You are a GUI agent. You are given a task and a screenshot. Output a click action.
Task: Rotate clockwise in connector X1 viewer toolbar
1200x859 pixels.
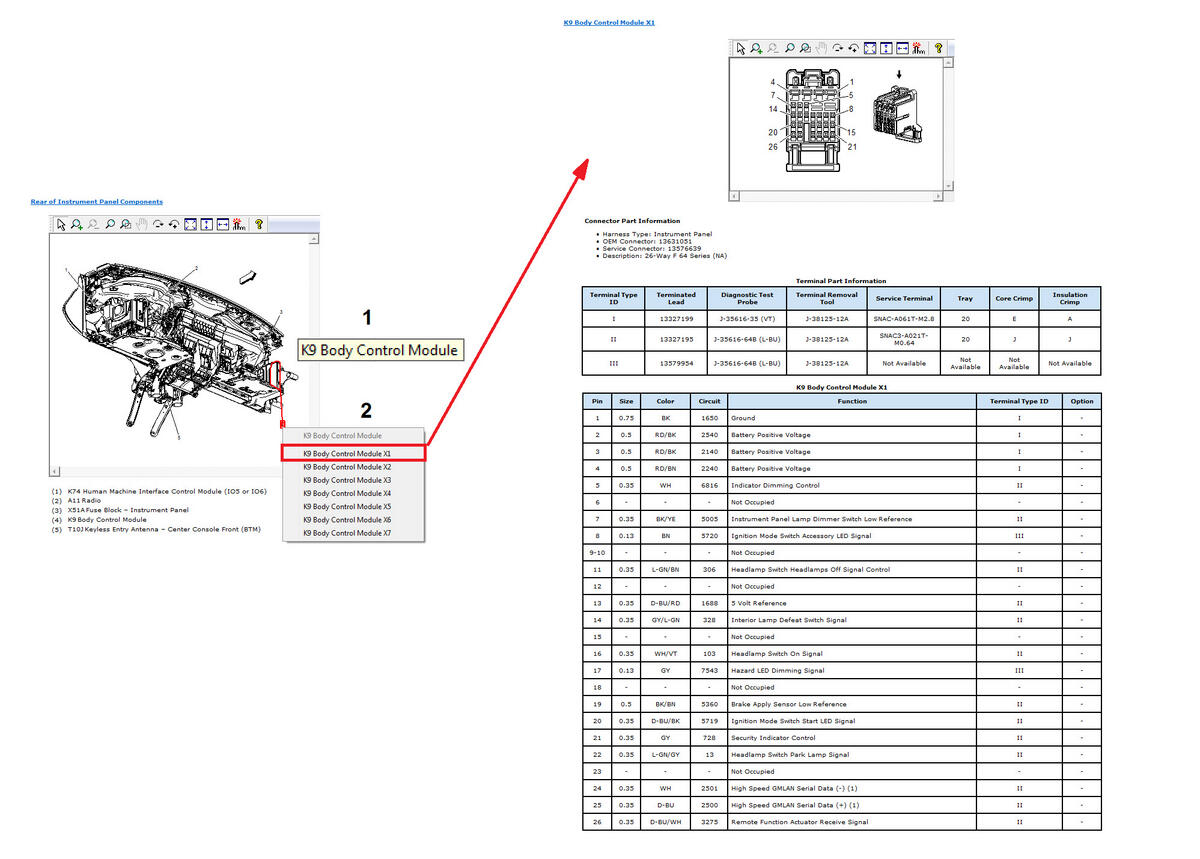pyautogui.click(x=838, y=48)
